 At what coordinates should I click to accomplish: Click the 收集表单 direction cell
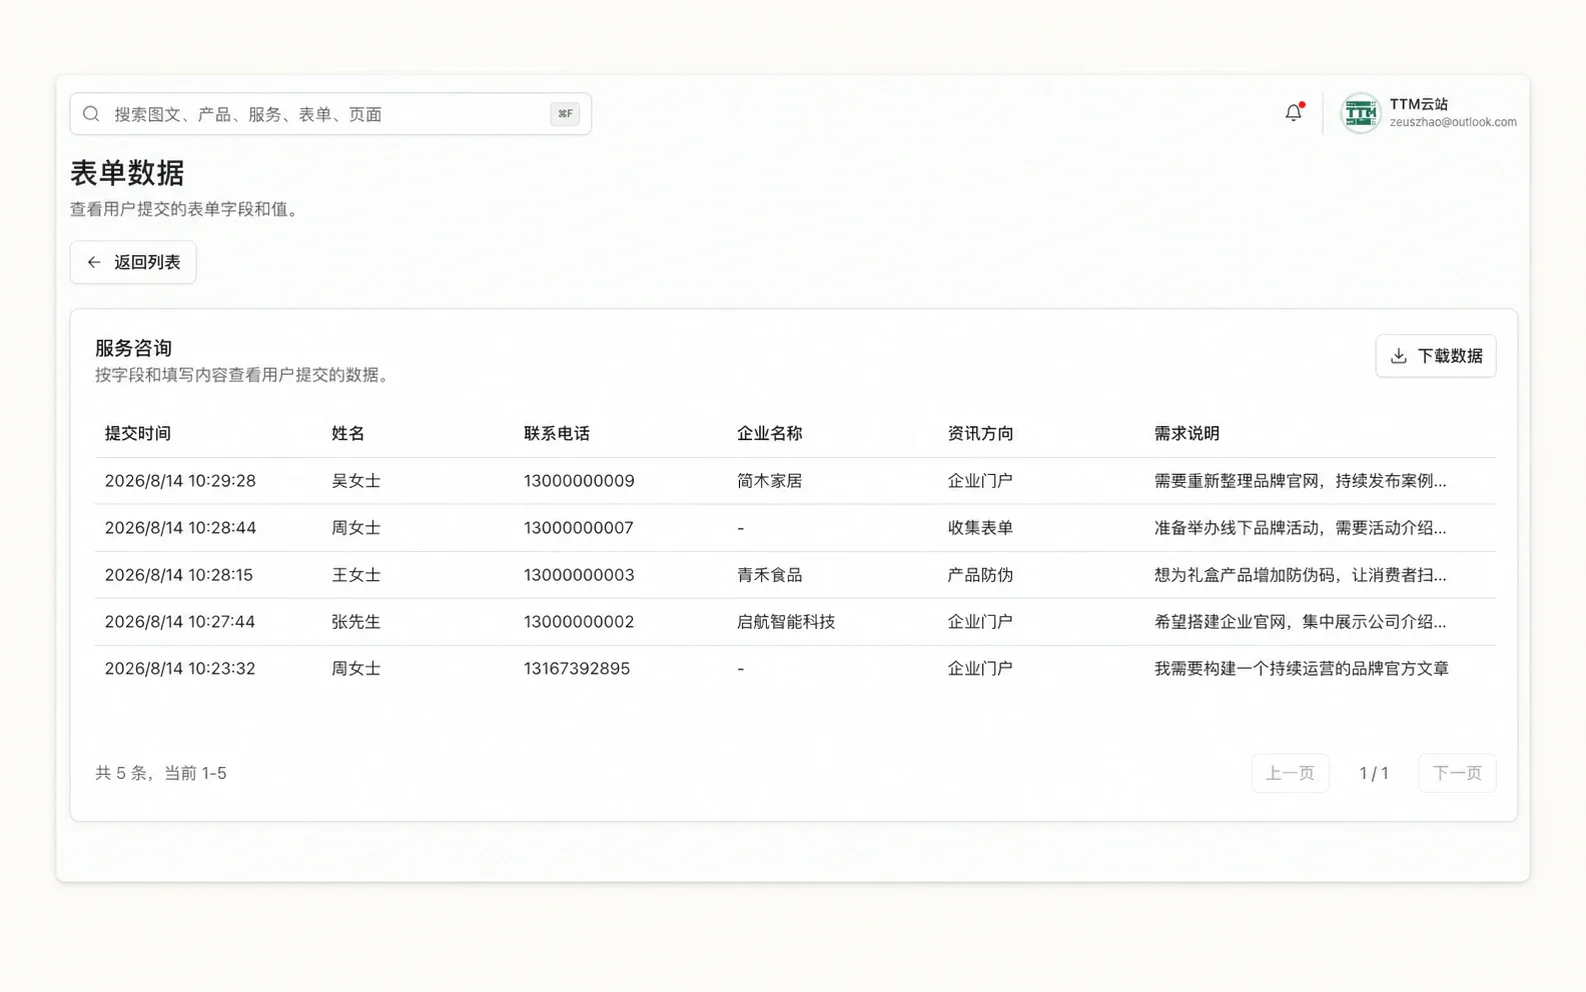click(x=980, y=528)
